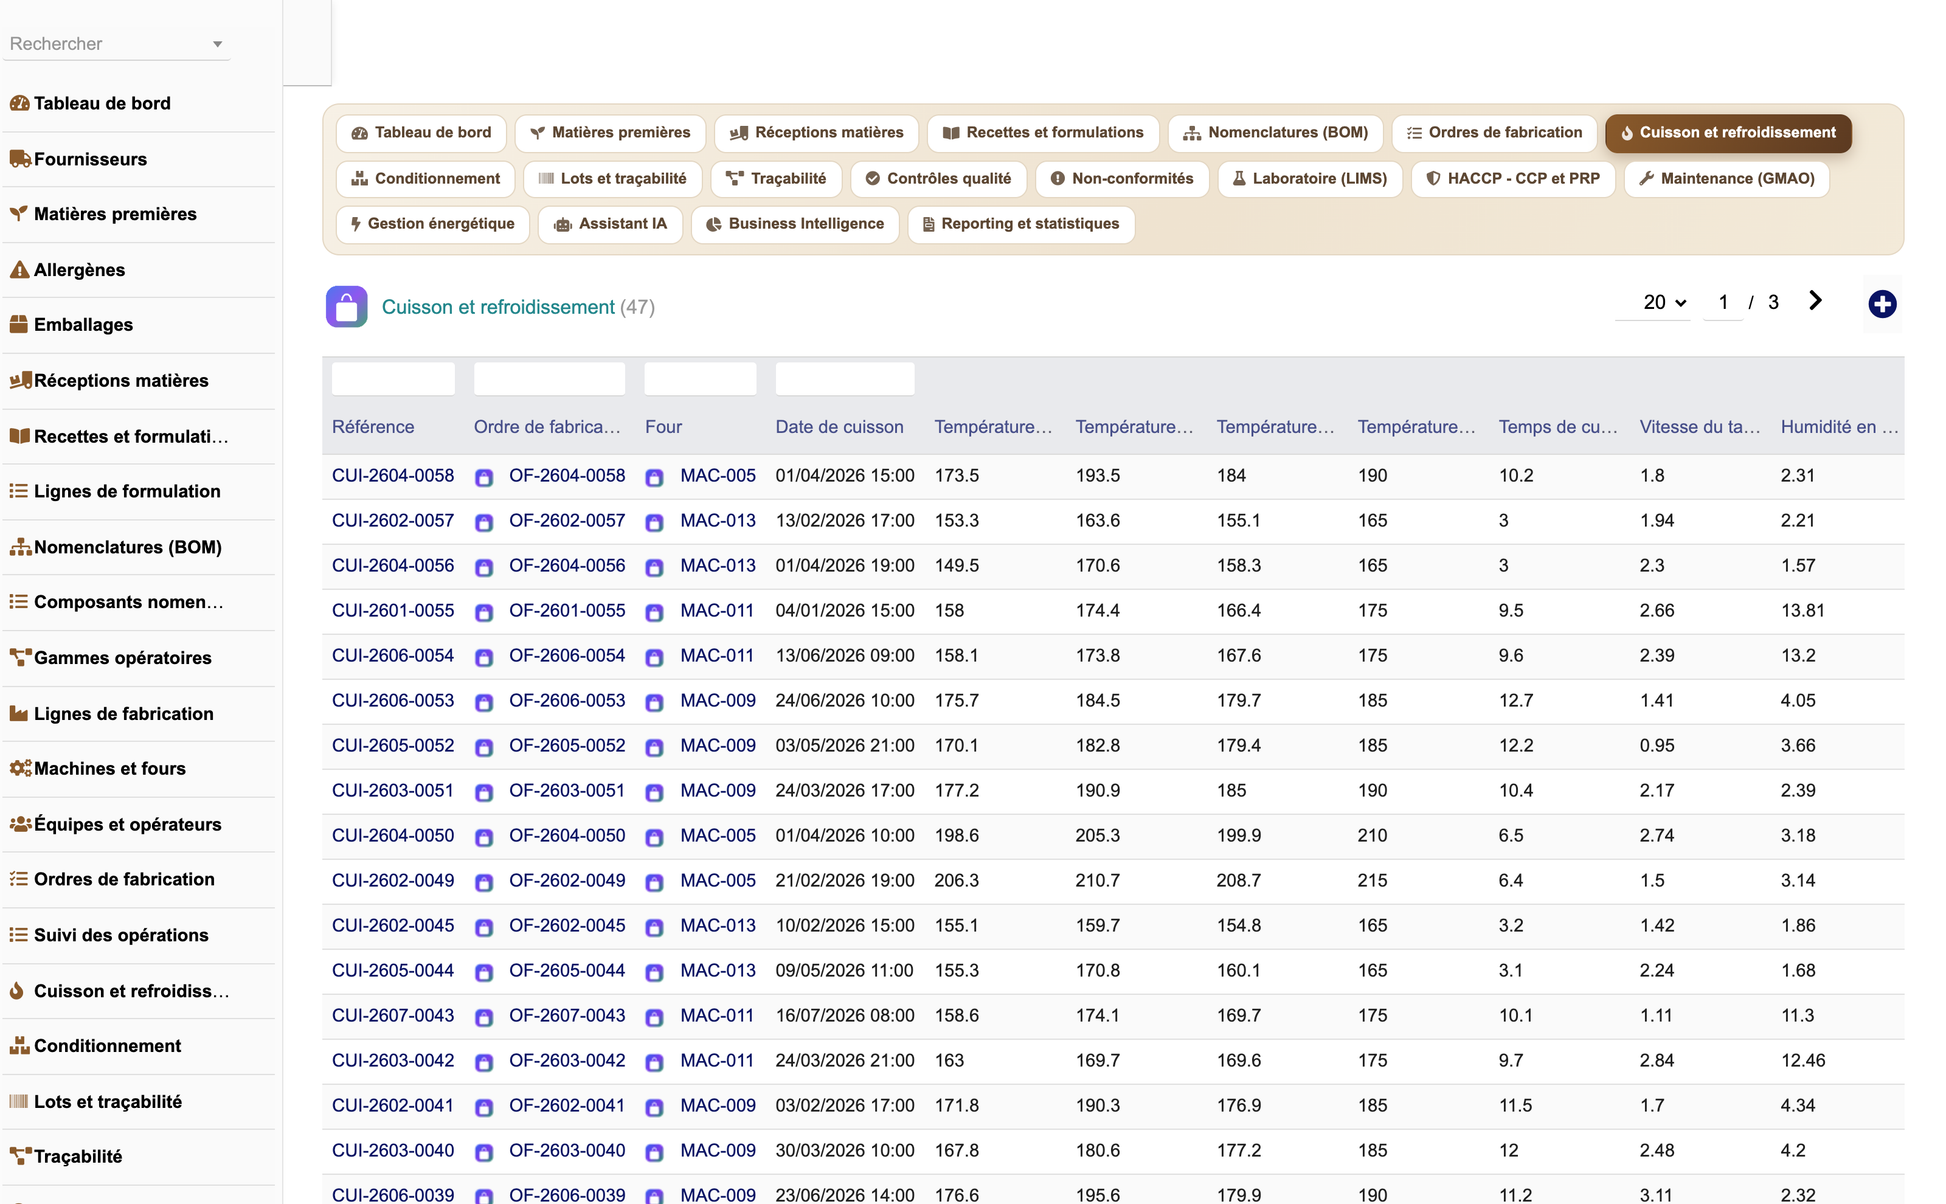Open order link OF-2603-0042

(x=567, y=1061)
